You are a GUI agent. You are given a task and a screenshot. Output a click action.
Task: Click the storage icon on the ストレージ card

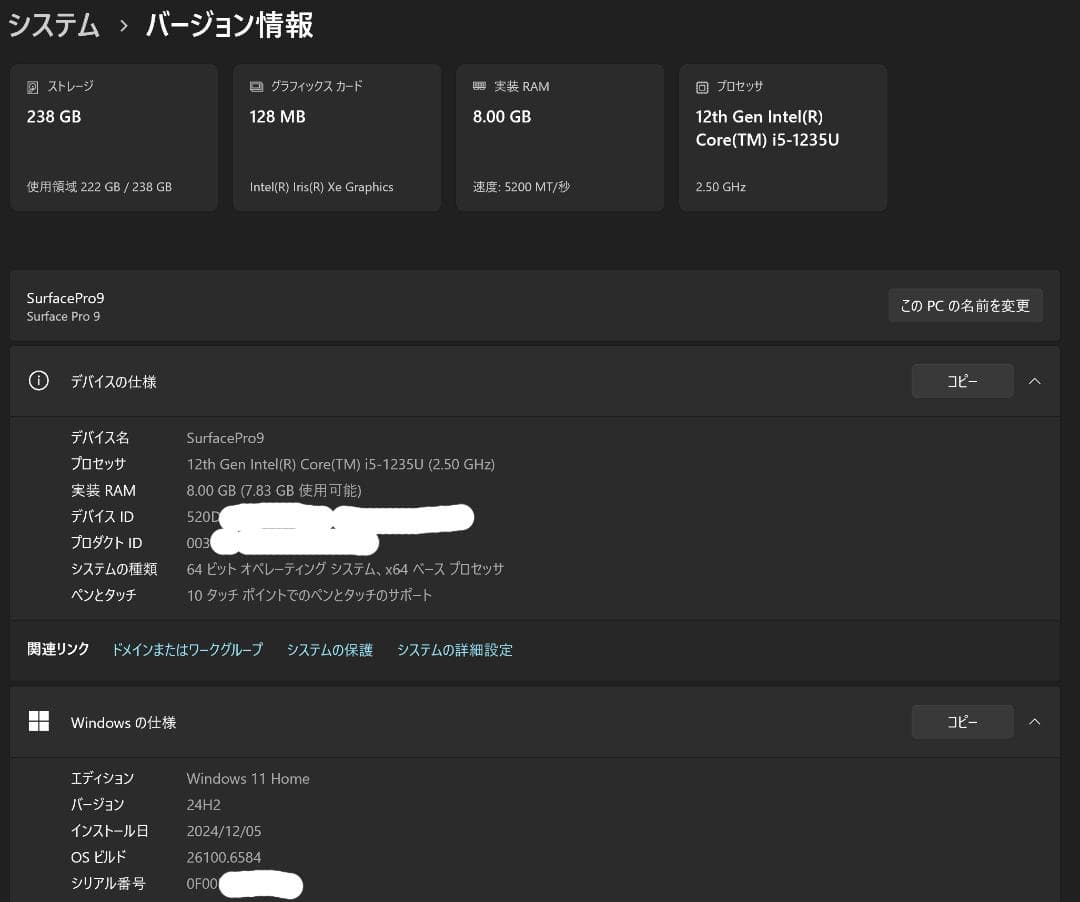pos(34,86)
